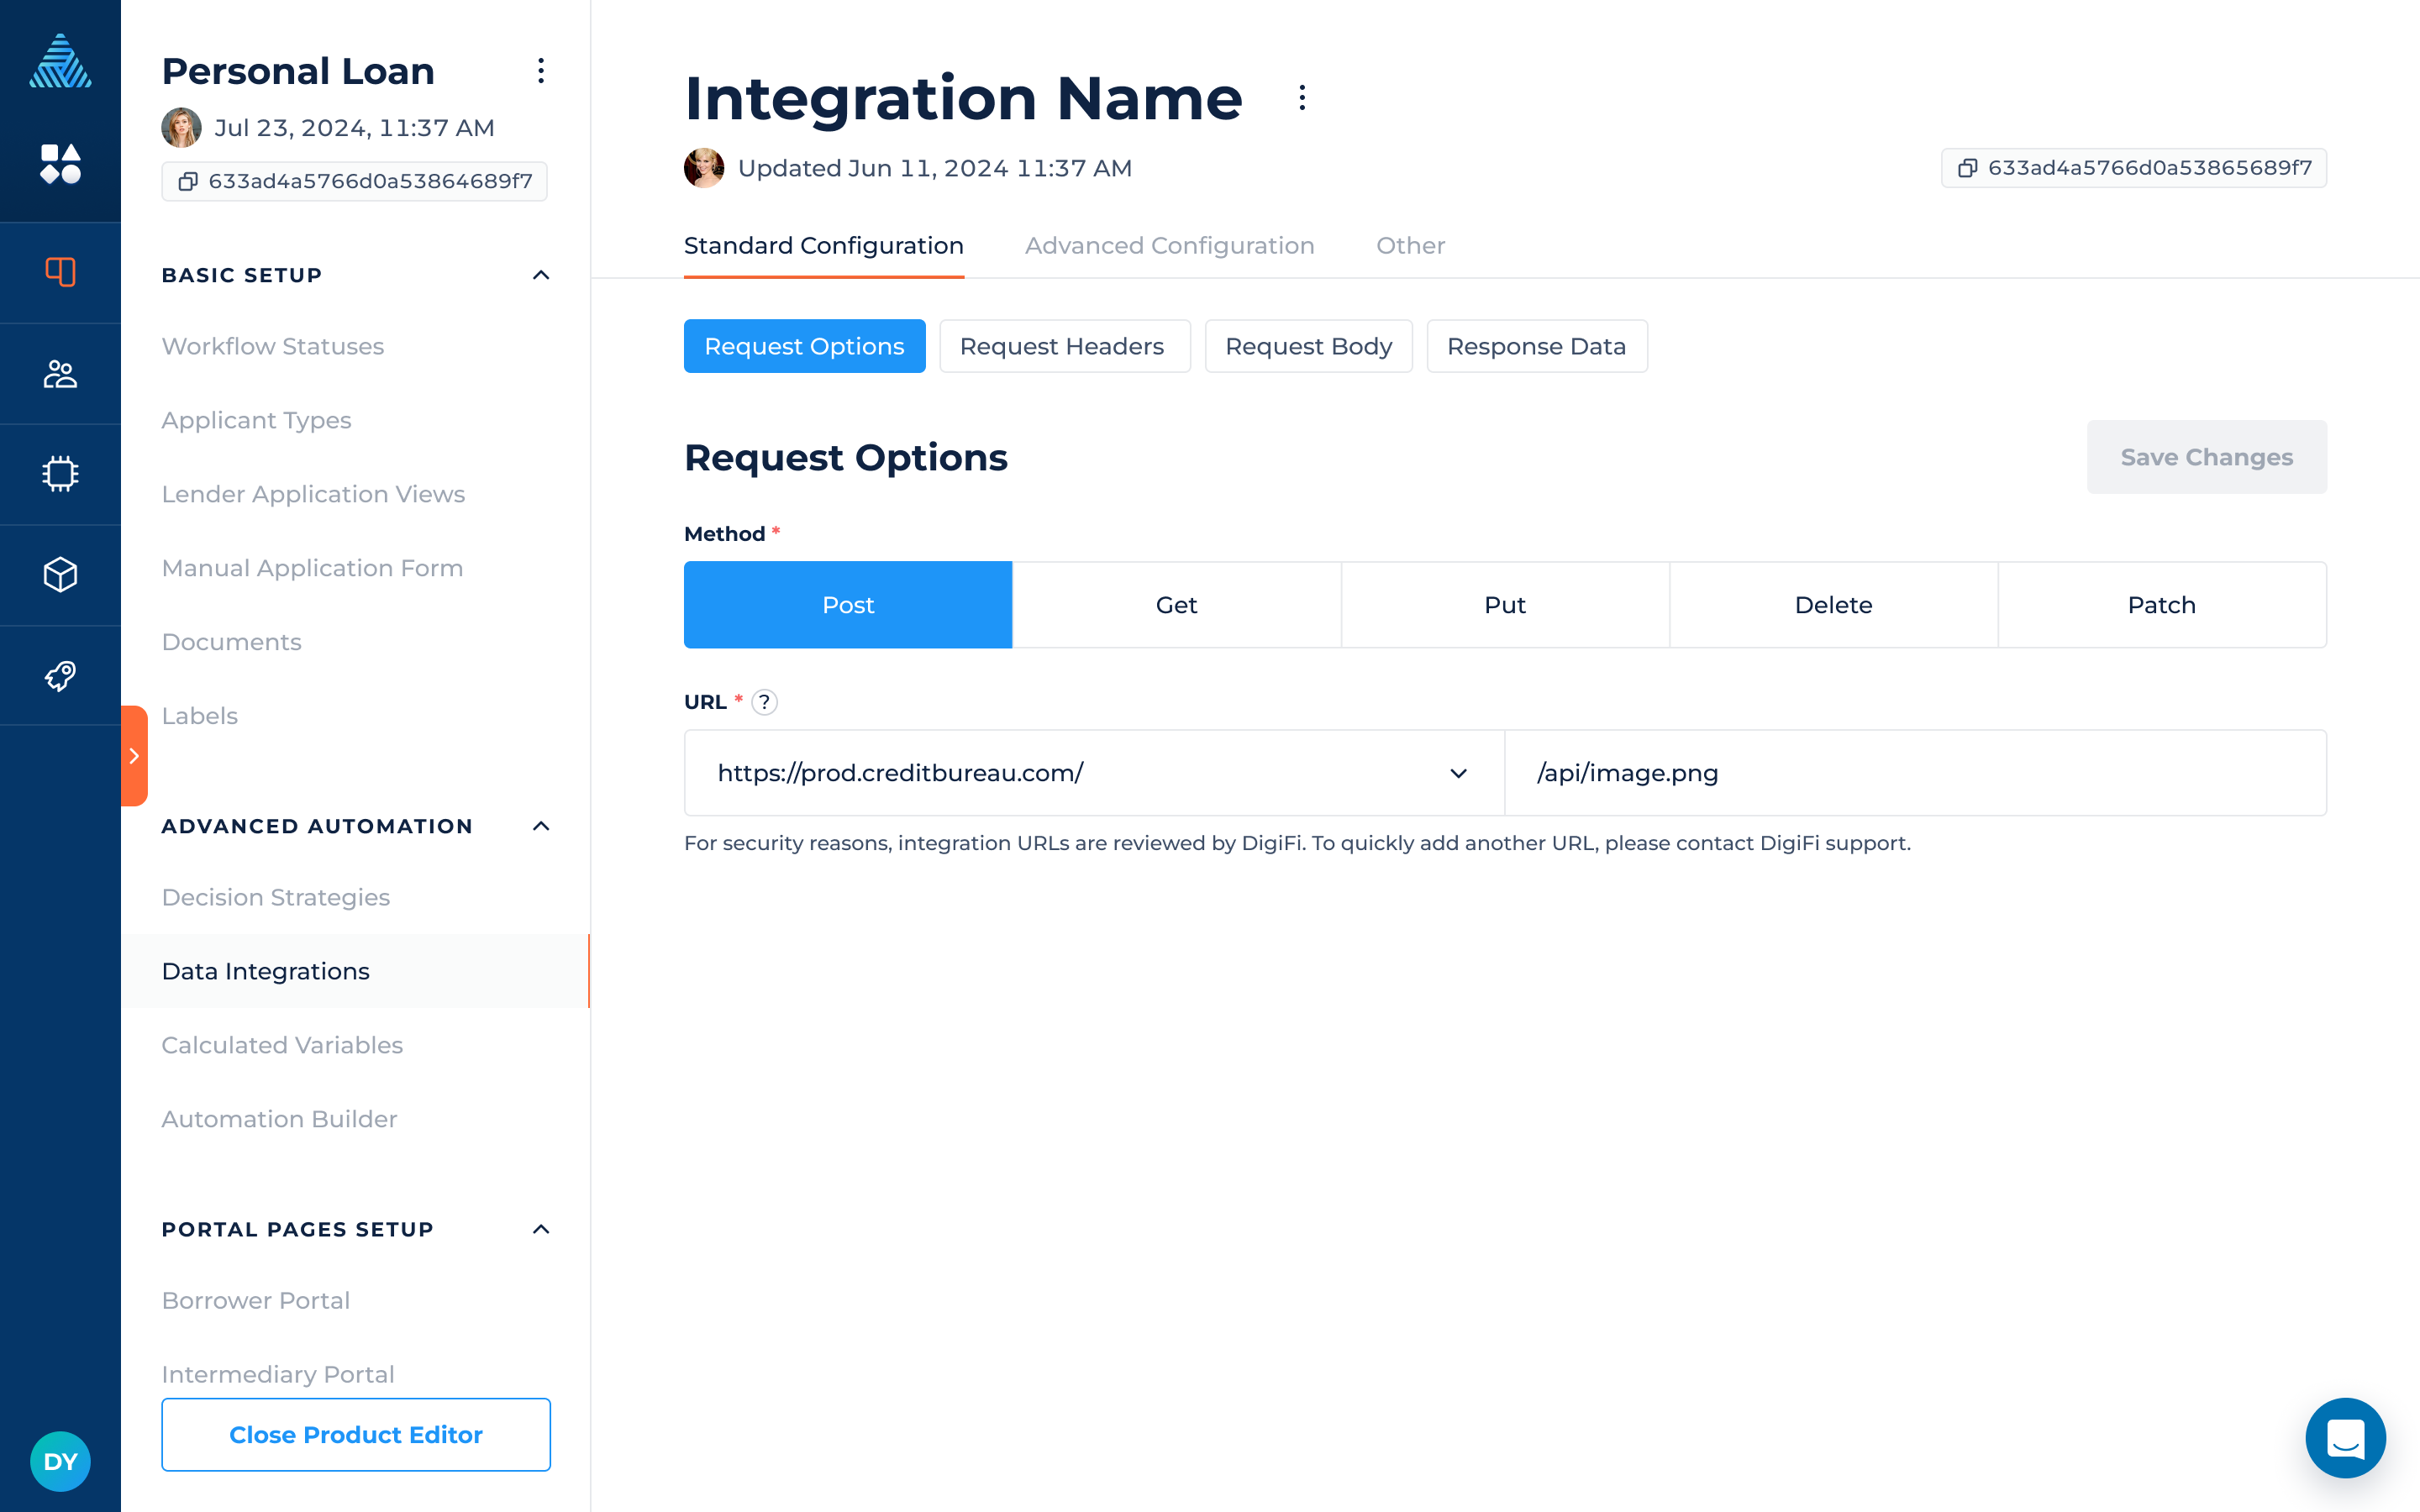Open the dashboard shapes icon in sidebar
This screenshot has width=2420, height=1512.
pos(60,164)
